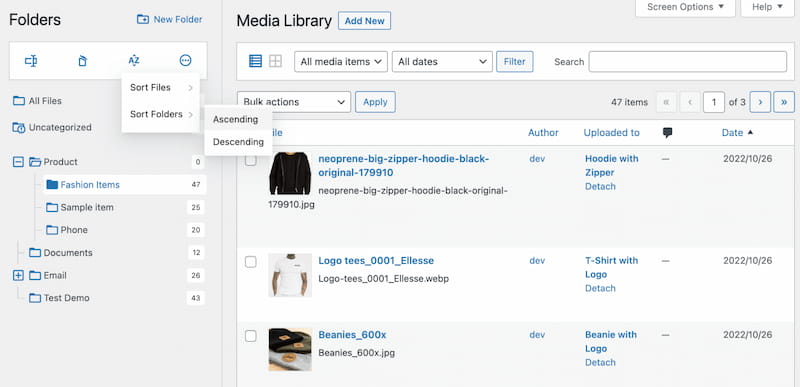Open the Beanies_600x file title
The width and height of the screenshot is (800, 387).
click(352, 335)
